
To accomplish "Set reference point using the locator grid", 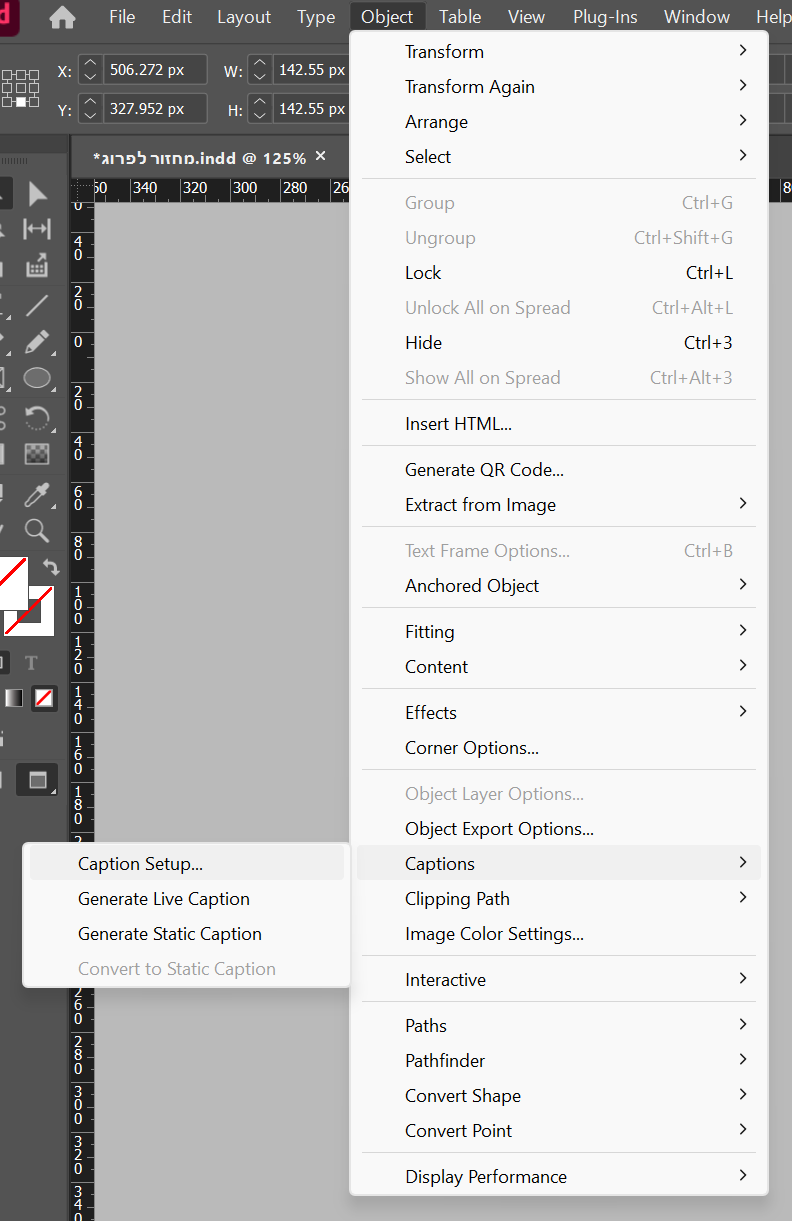I will click(21, 88).
